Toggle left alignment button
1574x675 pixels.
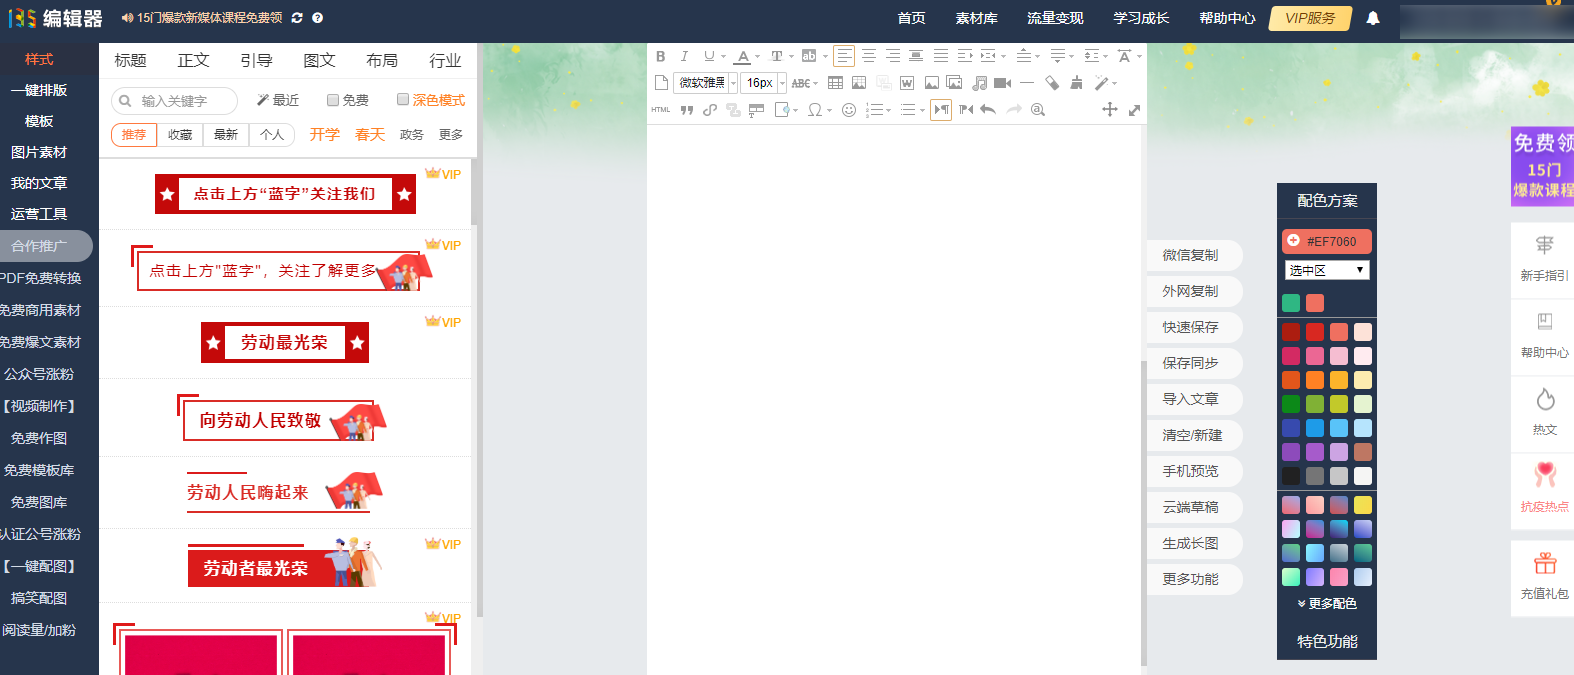[x=844, y=56]
